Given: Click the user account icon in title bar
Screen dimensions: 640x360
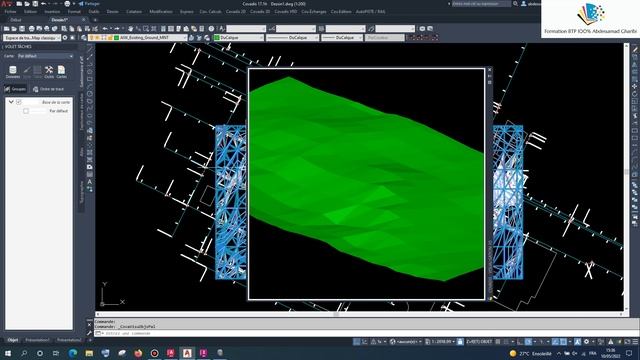Looking at the screenshot, I should tap(524, 4).
